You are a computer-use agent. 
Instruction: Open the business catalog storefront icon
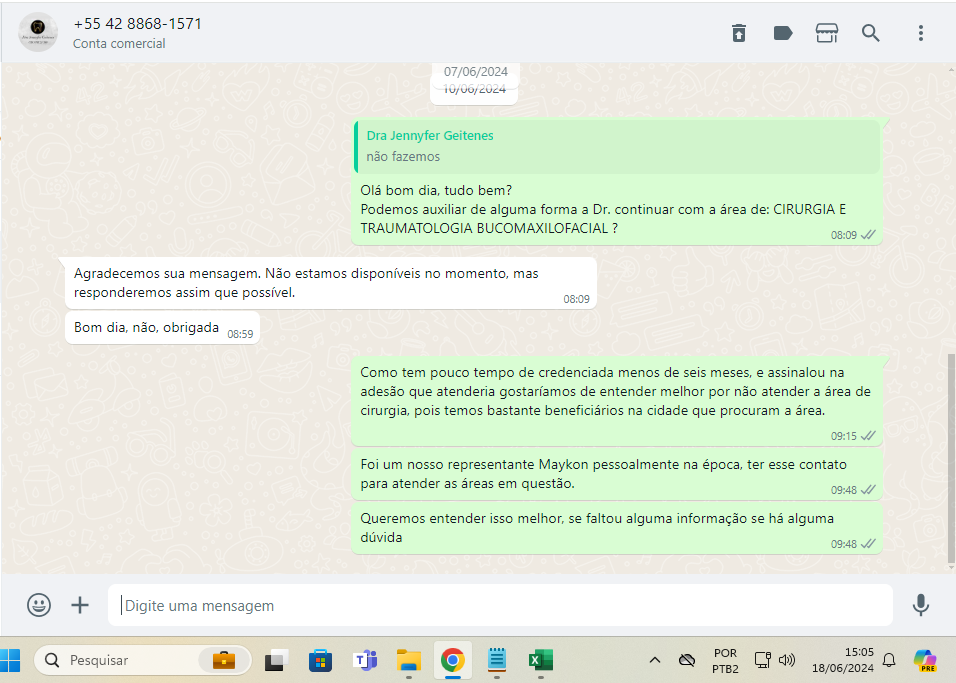coord(827,33)
